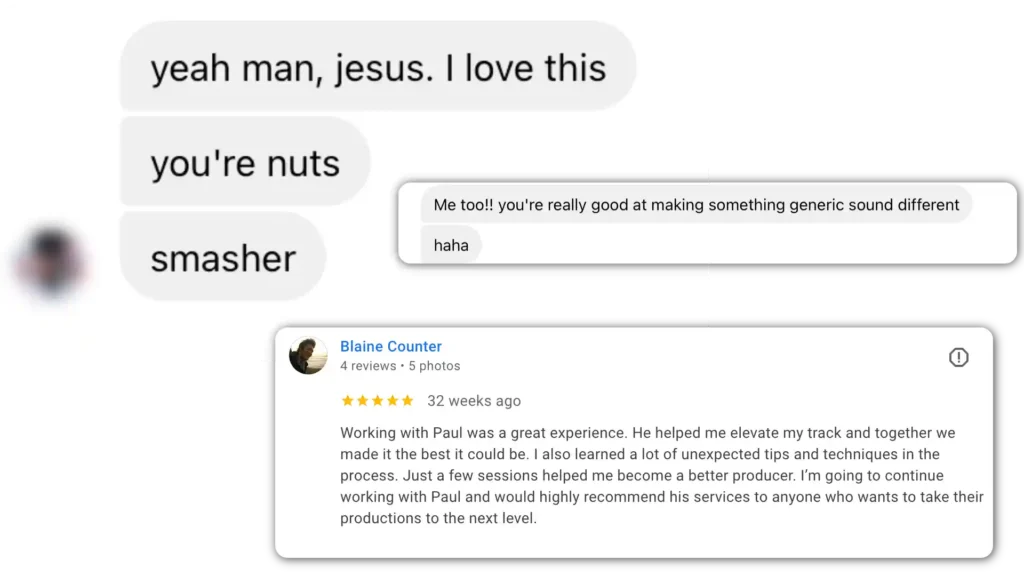
Task: Click the "haha" message bubble
Action: pos(451,245)
